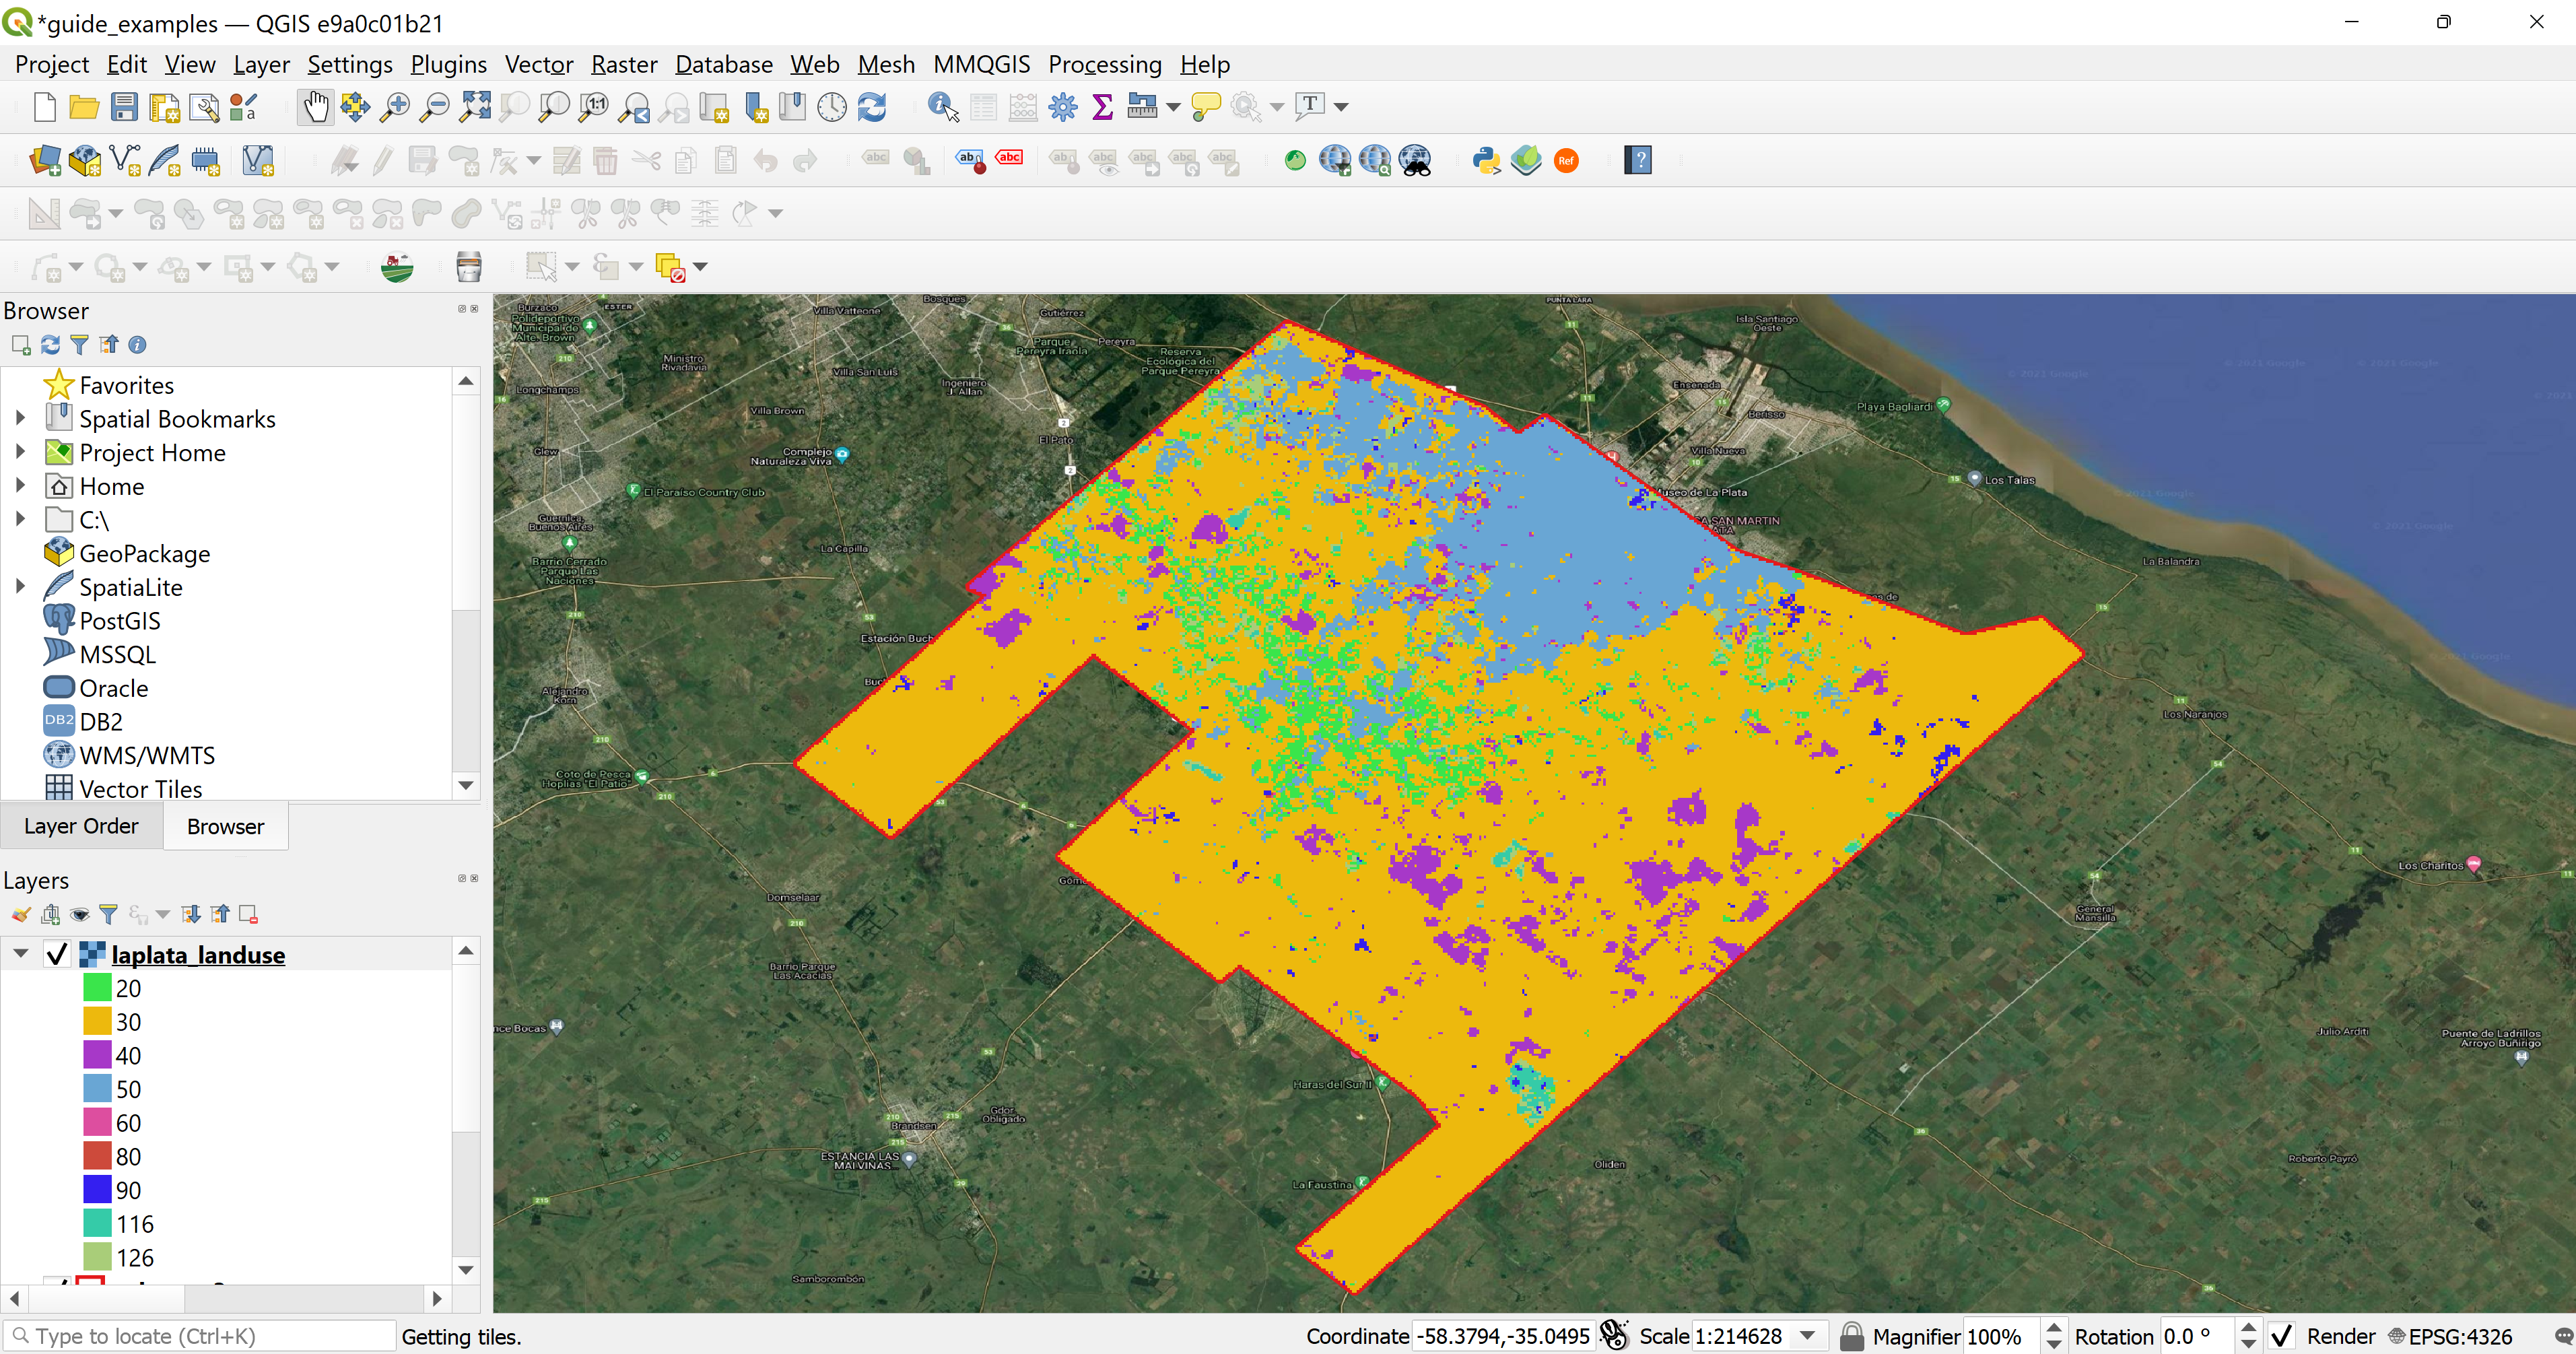
Task: Click the Statistical Summary sigma icon
Action: pos(1102,106)
